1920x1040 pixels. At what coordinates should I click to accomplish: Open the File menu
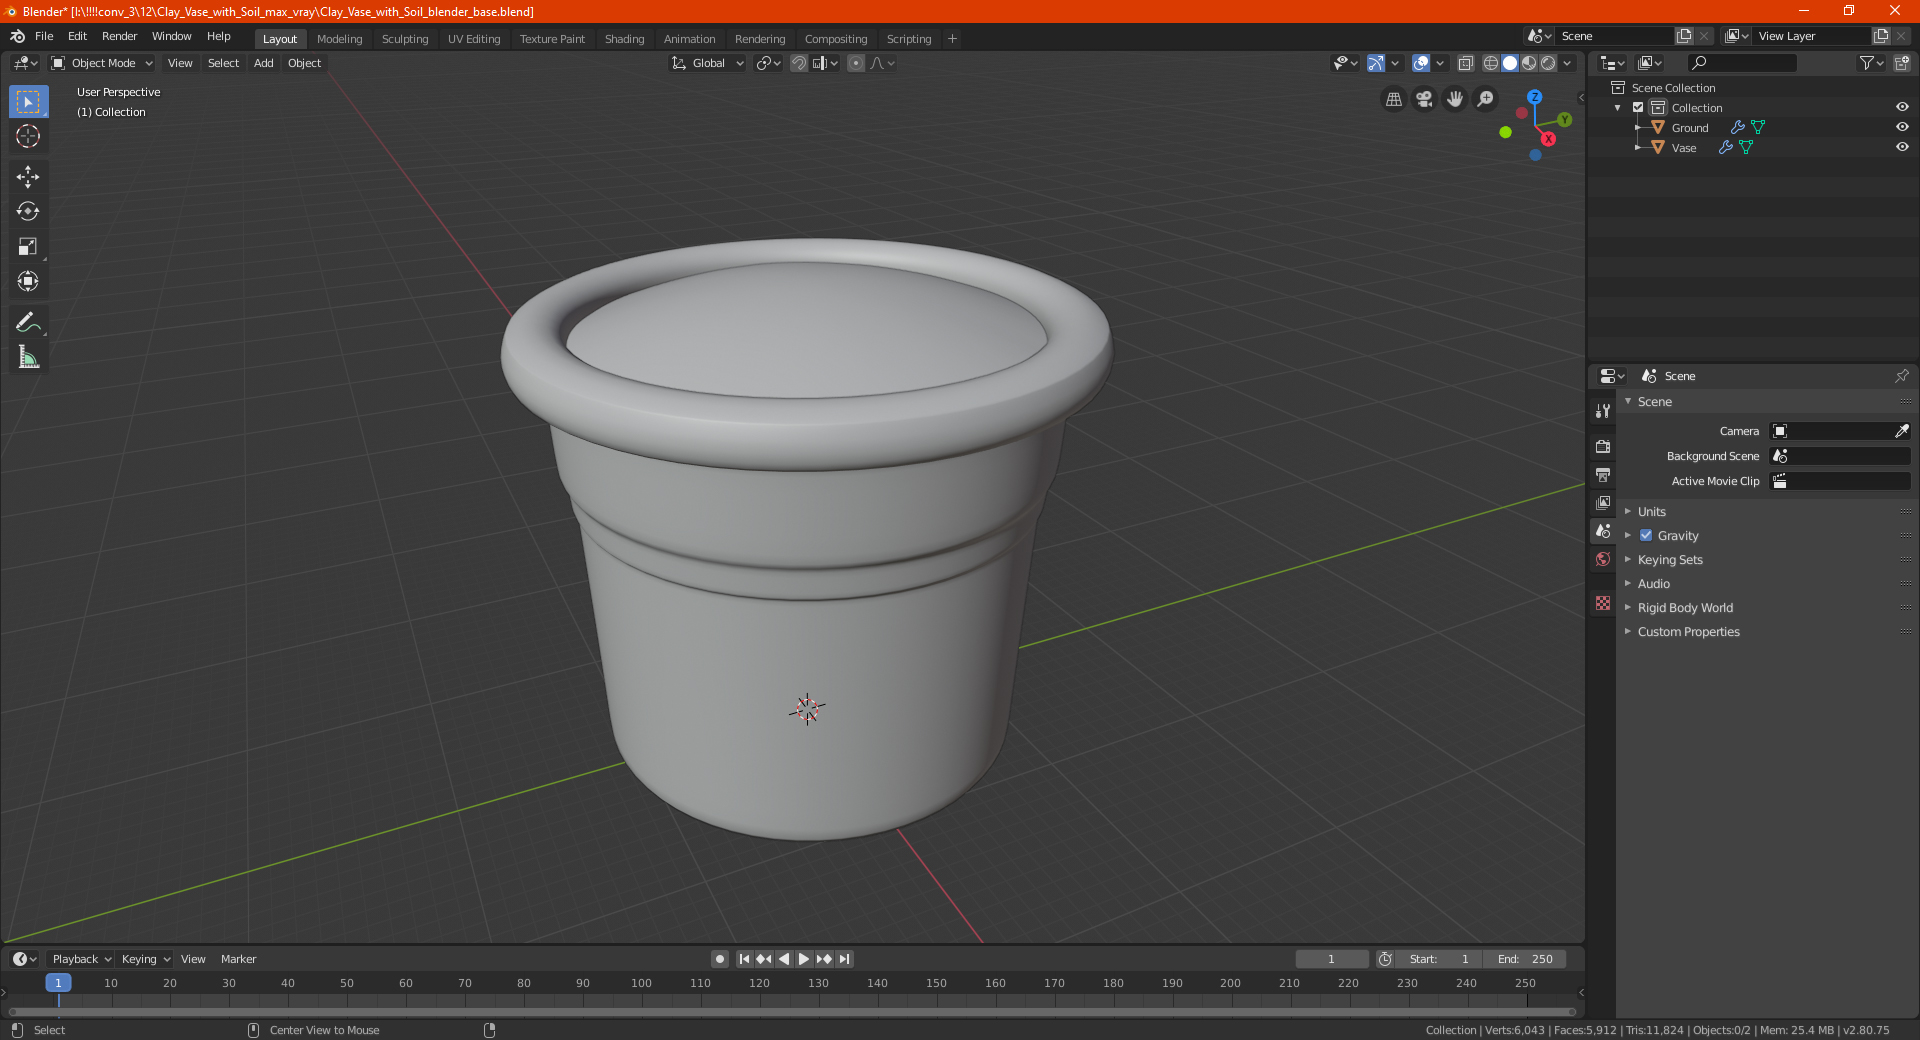[x=44, y=36]
